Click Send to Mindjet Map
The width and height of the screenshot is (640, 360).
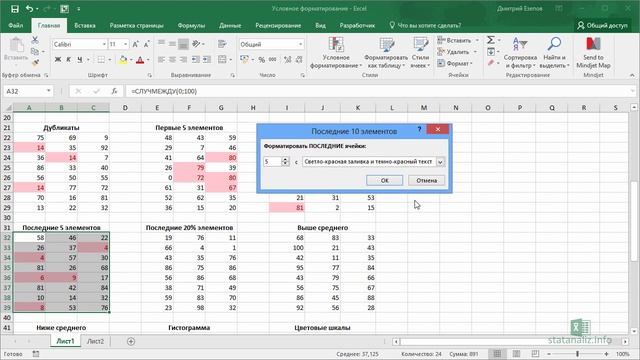click(593, 53)
